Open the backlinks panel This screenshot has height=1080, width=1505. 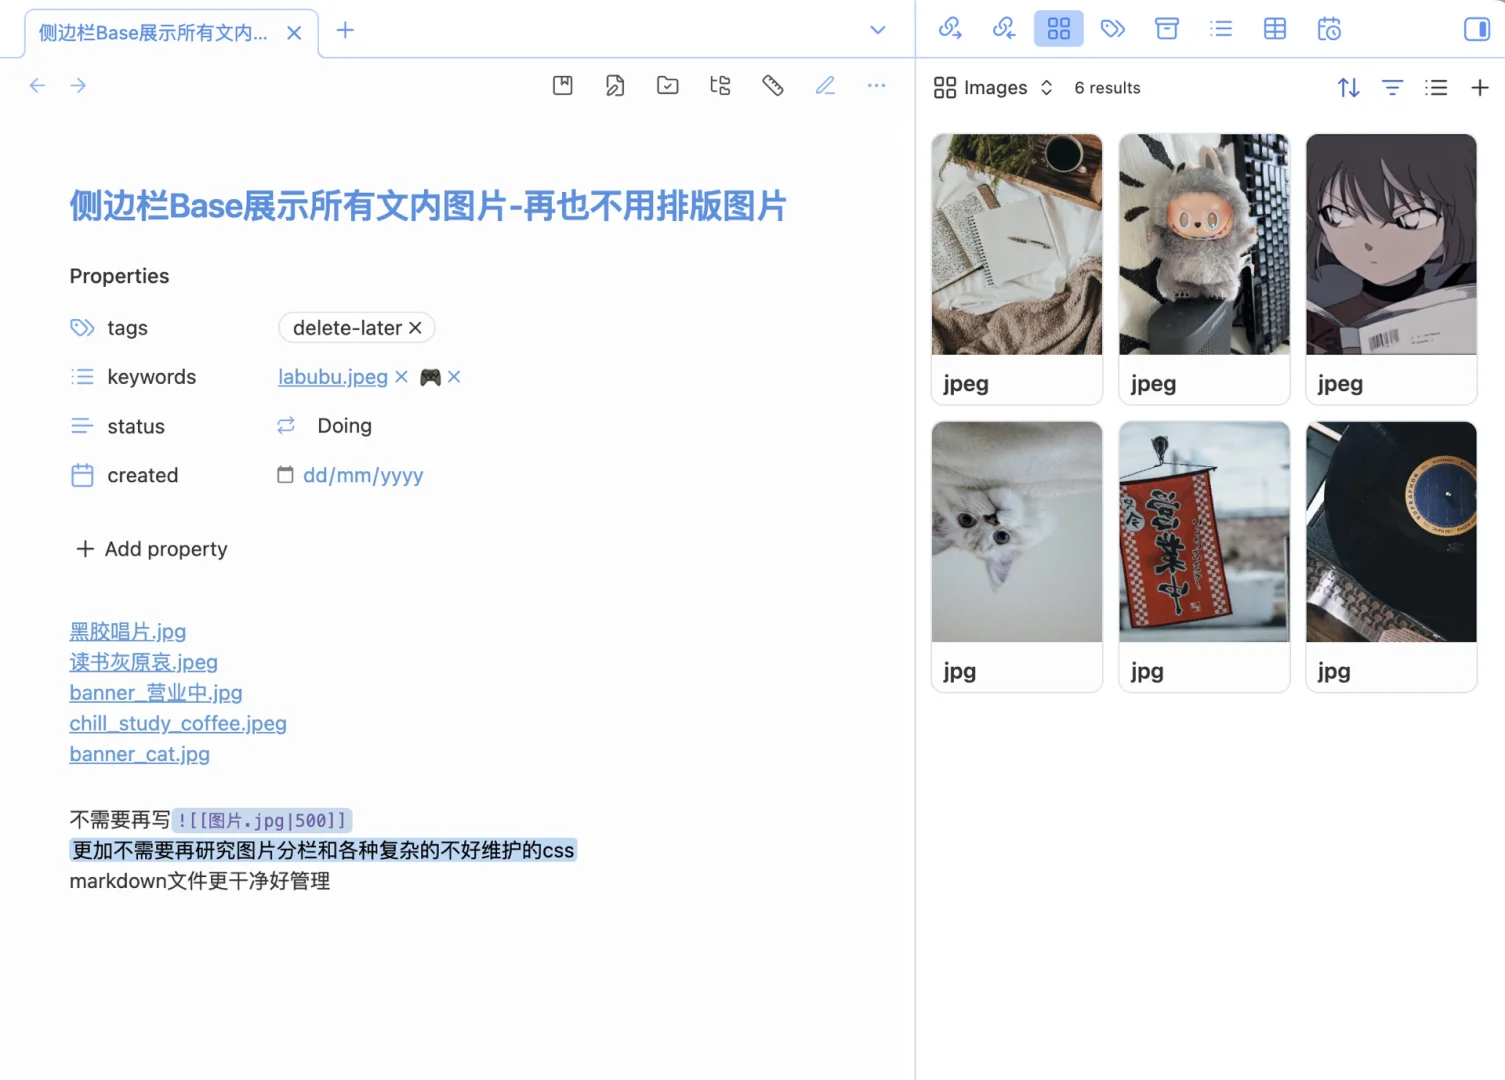[x=1003, y=29]
